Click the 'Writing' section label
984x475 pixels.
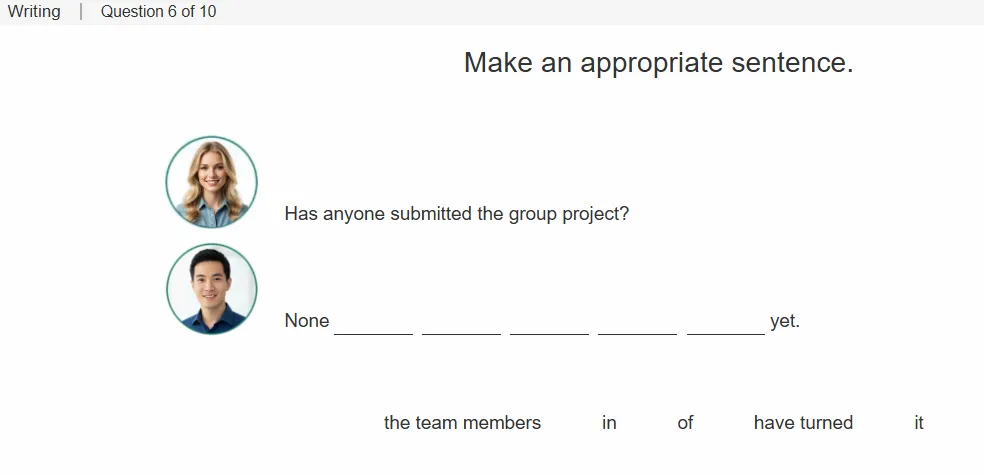coord(34,11)
